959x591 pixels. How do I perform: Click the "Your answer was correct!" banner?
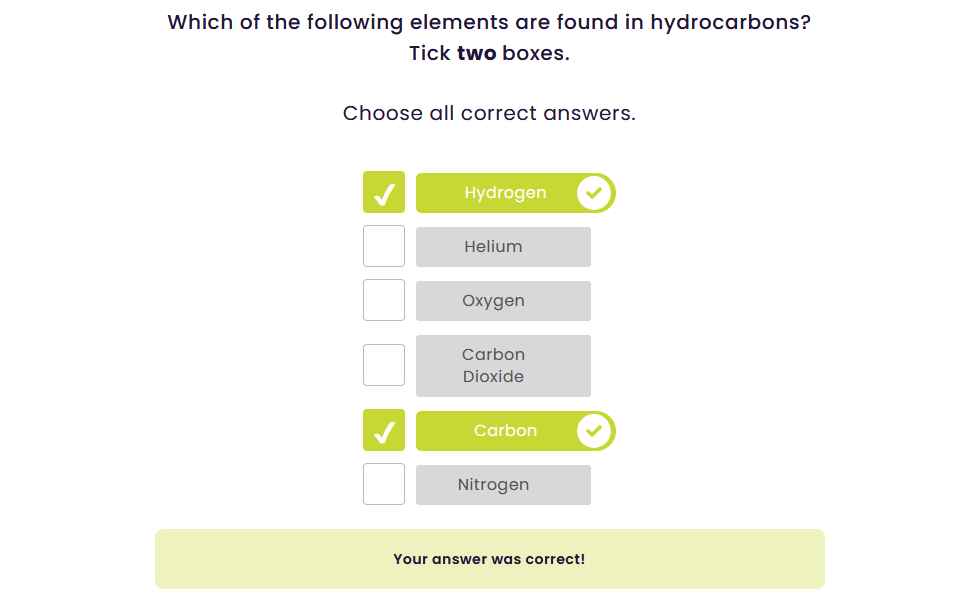click(489, 559)
